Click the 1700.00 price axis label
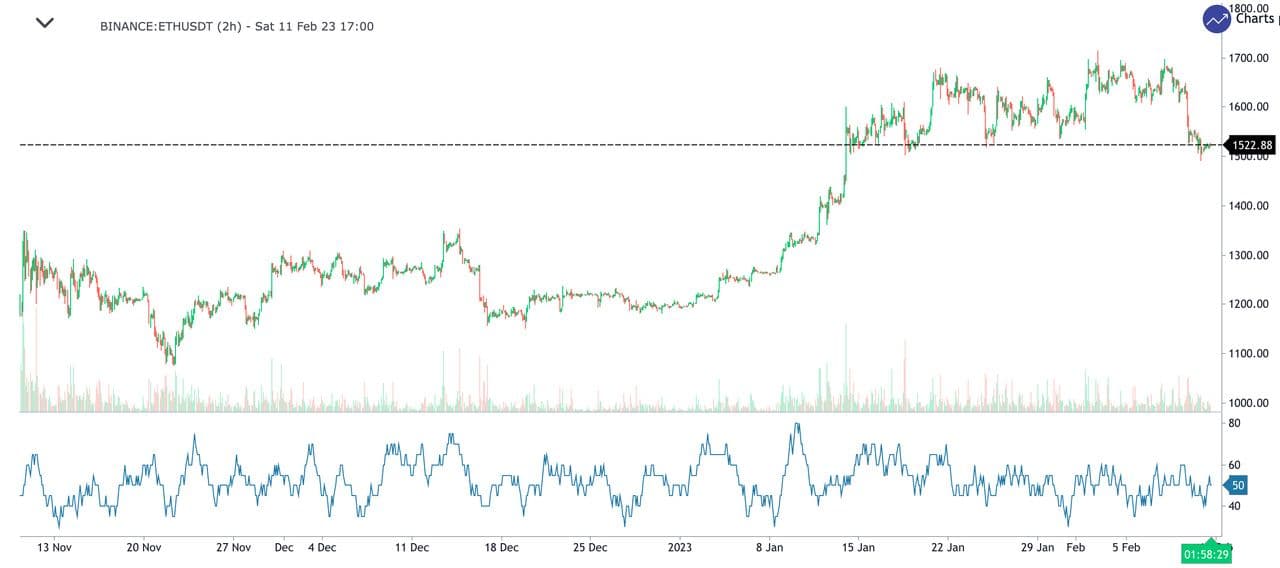Image resolution: width=1280 pixels, height=568 pixels. (1247, 58)
